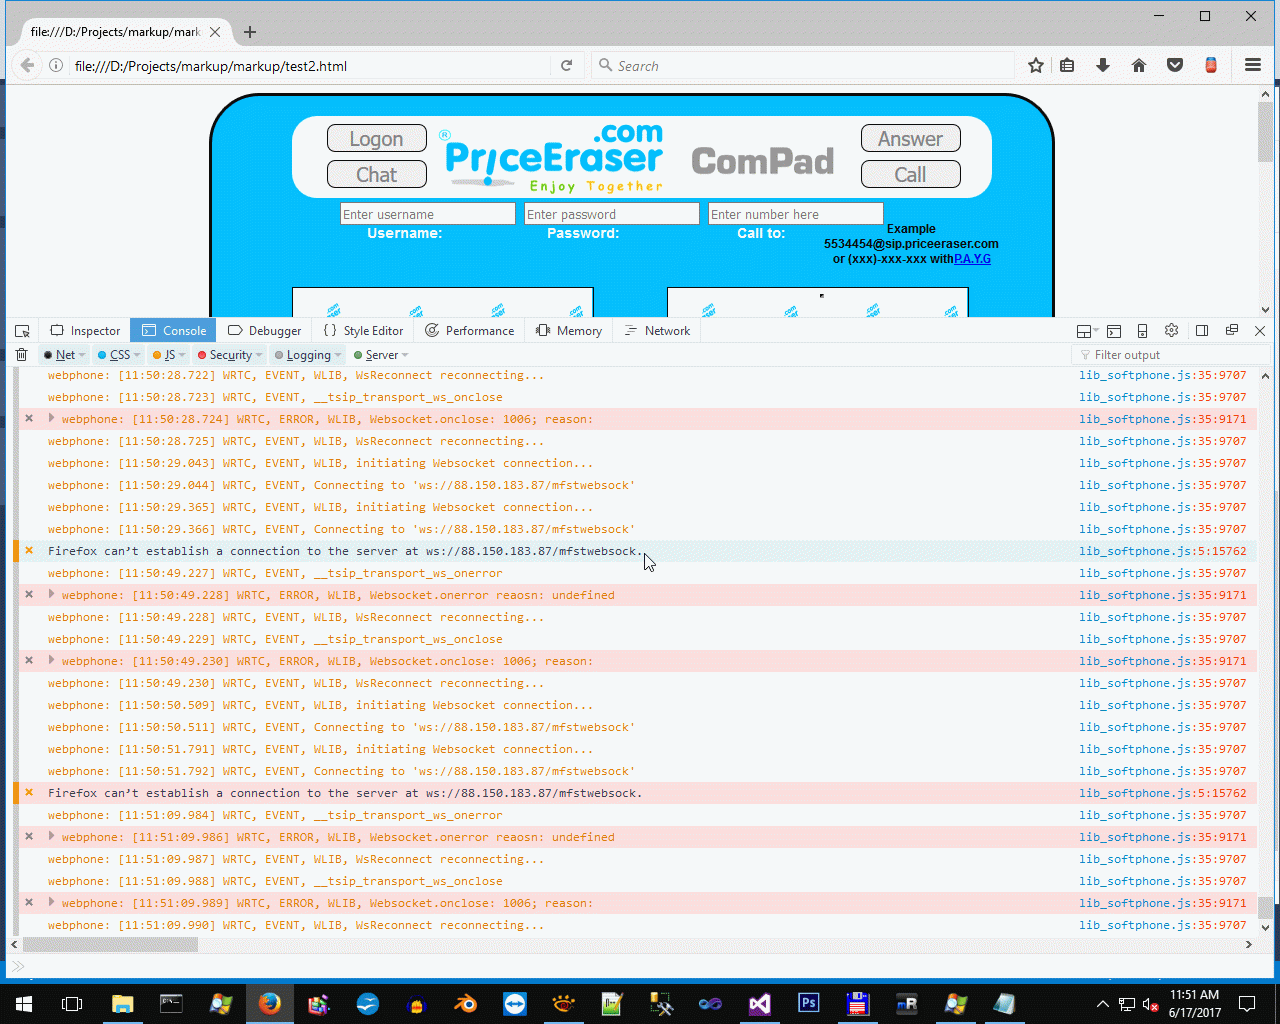Select the Console tab
This screenshot has width=1280, height=1024.
click(x=174, y=331)
